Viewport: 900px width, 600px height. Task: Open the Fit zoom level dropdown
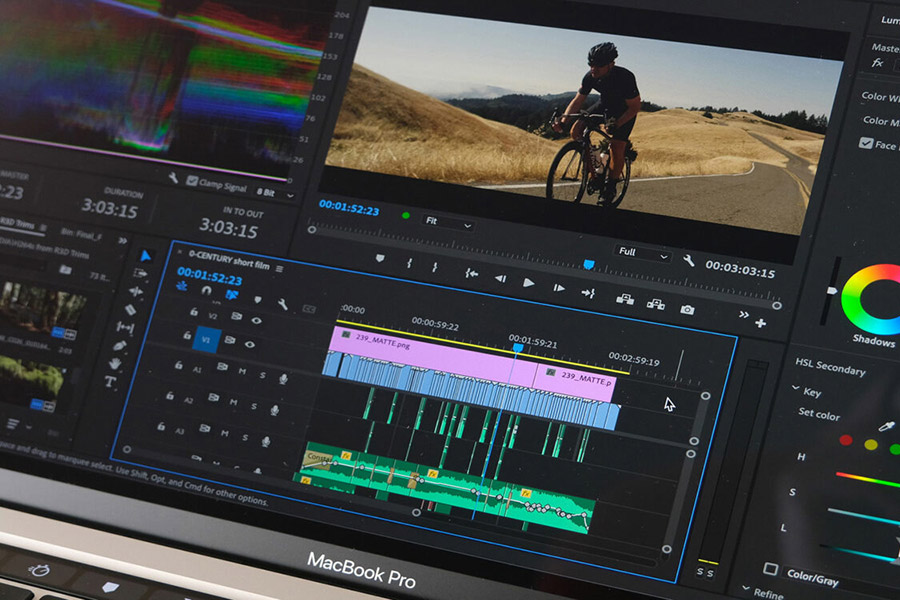(449, 223)
